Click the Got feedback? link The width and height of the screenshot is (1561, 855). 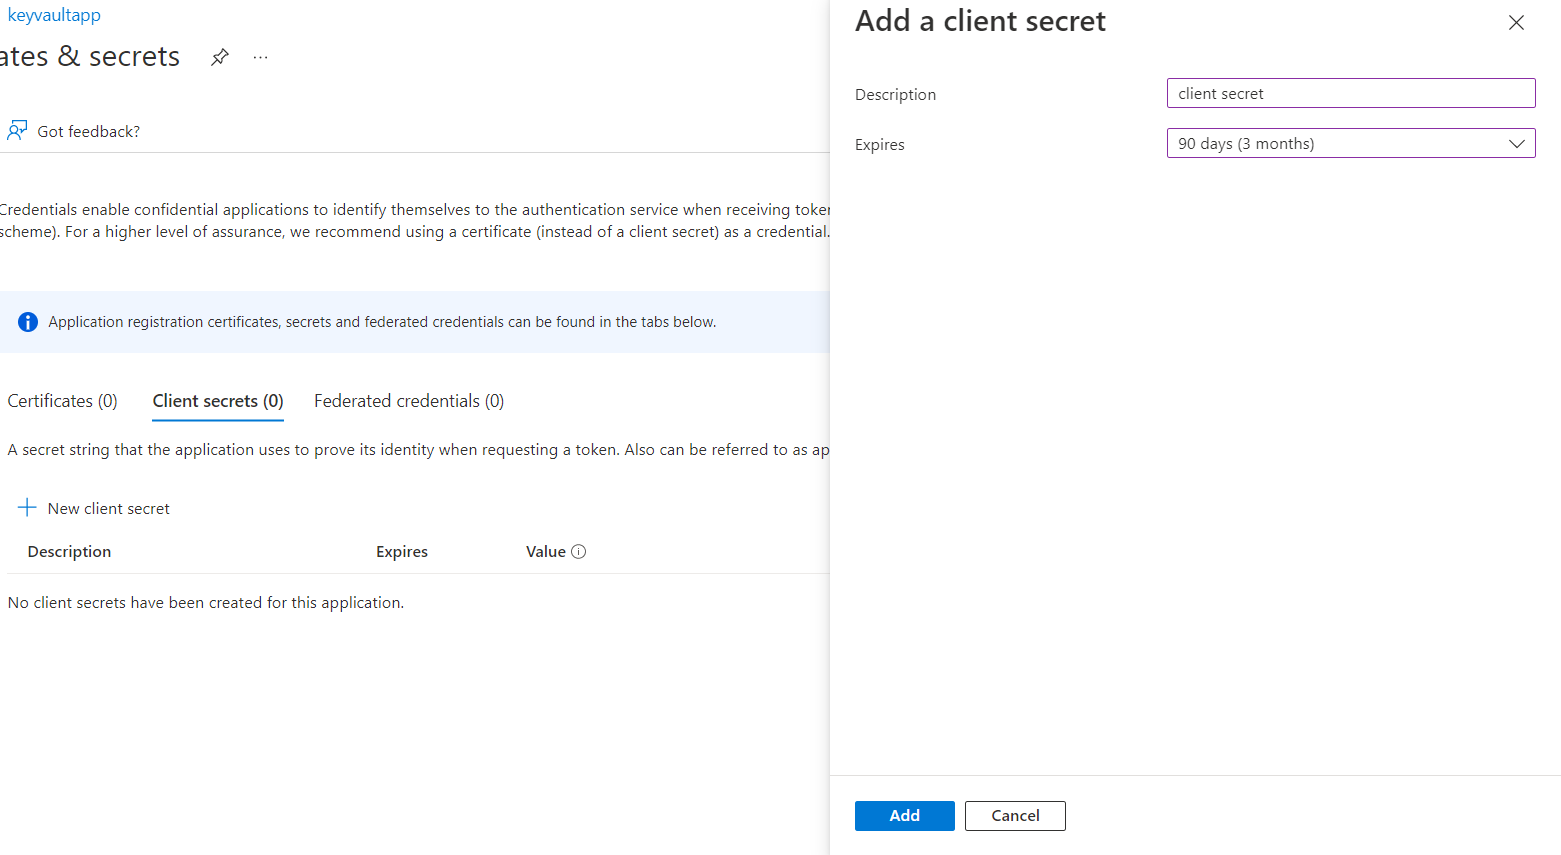88,131
